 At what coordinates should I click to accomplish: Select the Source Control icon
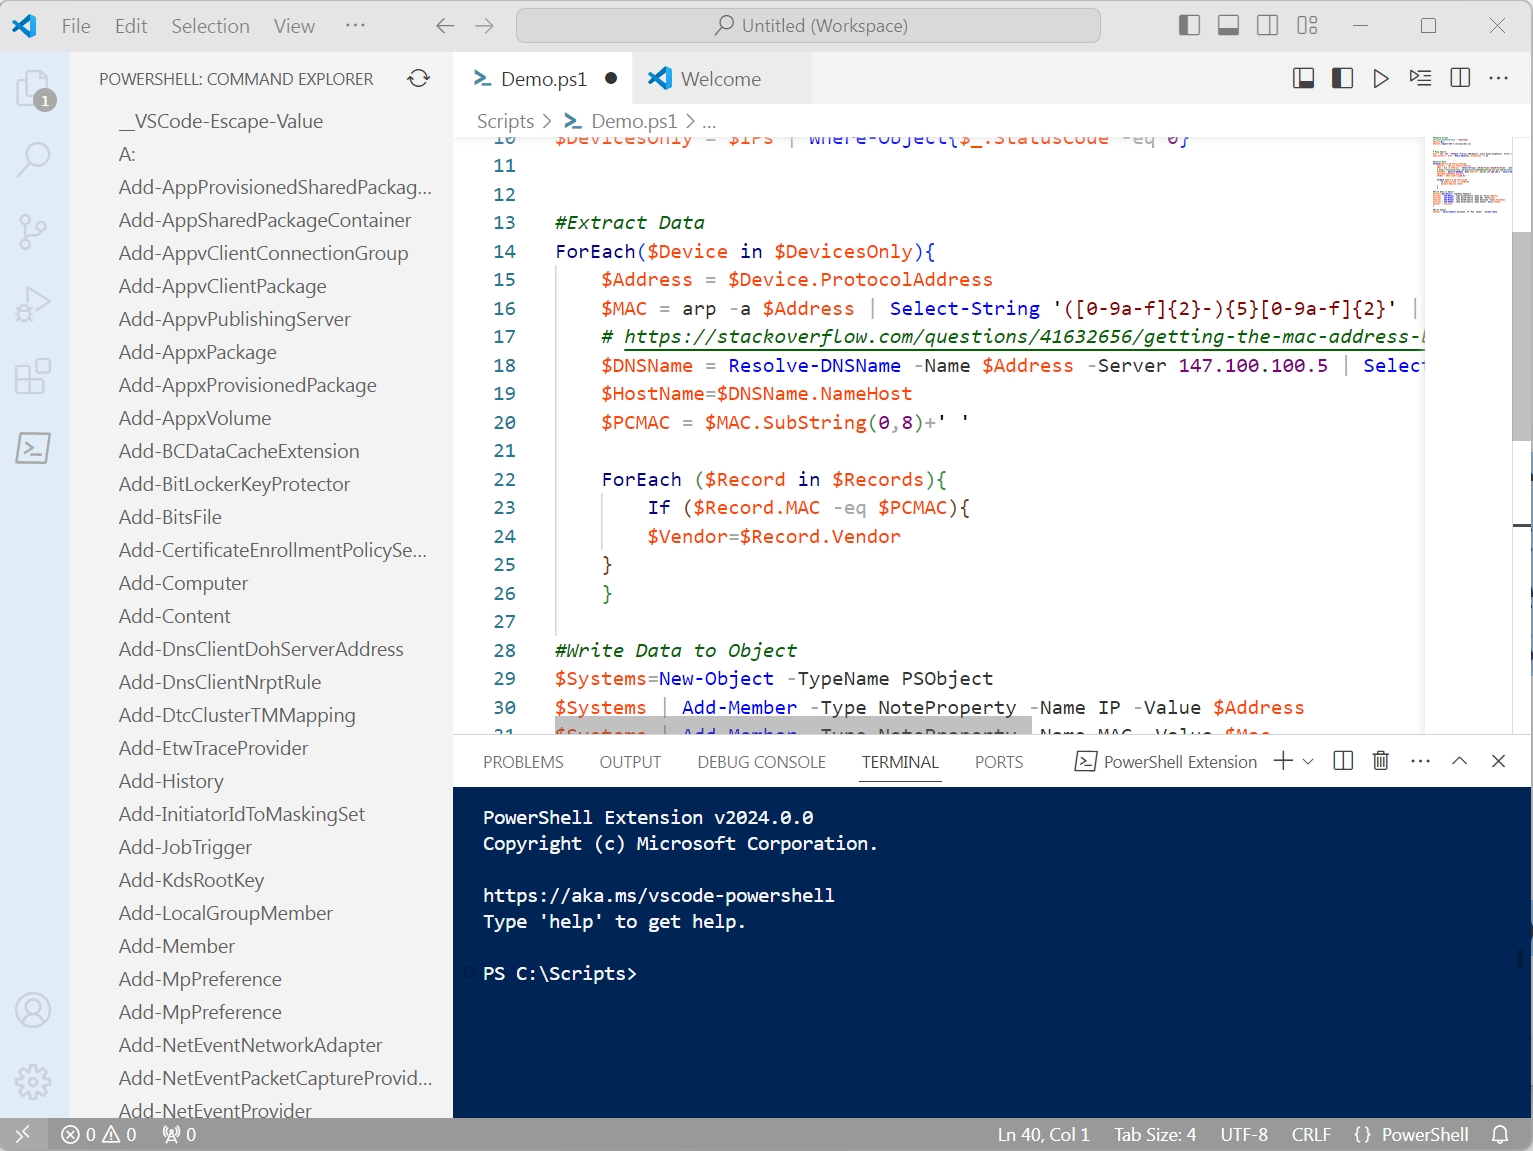[34, 231]
